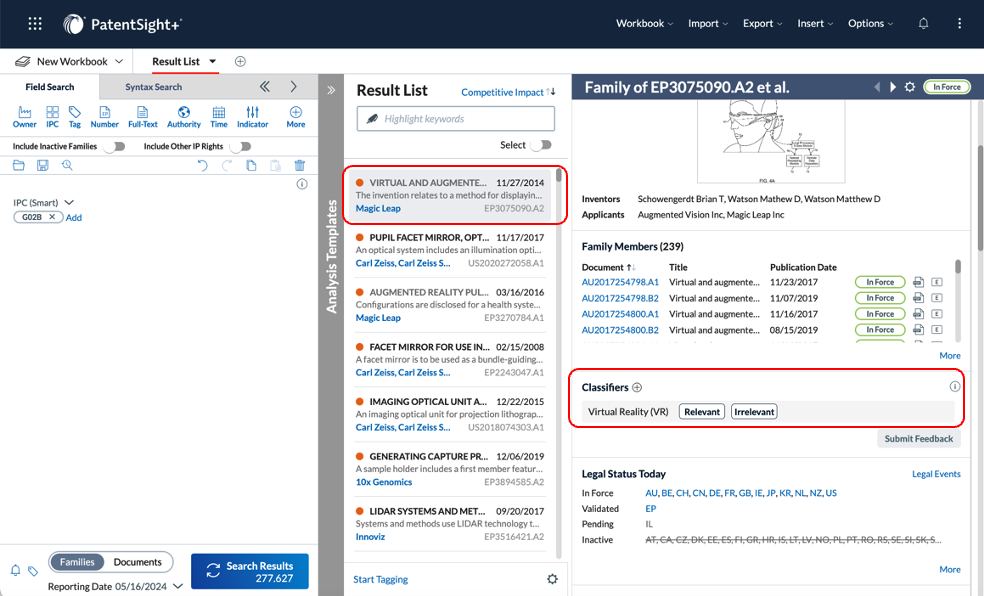Submit classifier feedback
This screenshot has height=596, width=984.
point(919,439)
